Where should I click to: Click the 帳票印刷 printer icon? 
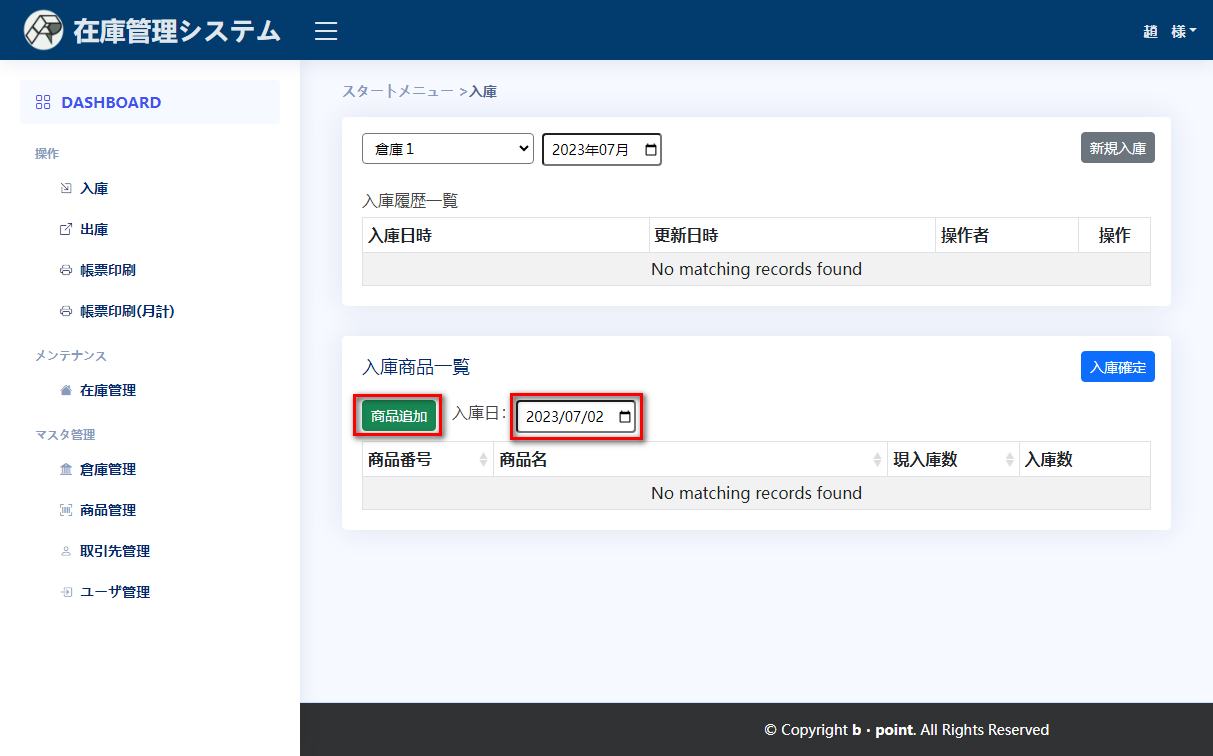pos(66,270)
